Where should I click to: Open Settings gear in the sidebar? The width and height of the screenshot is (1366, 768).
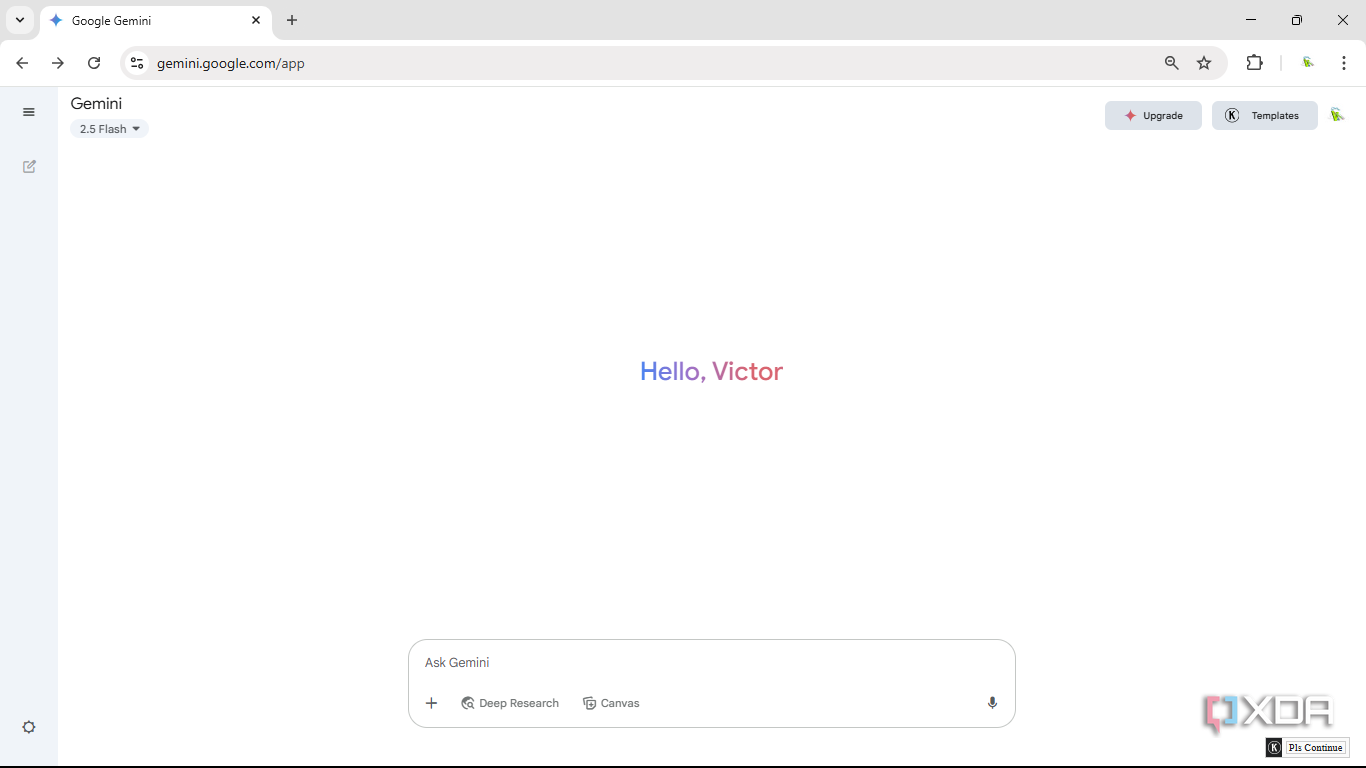click(29, 727)
